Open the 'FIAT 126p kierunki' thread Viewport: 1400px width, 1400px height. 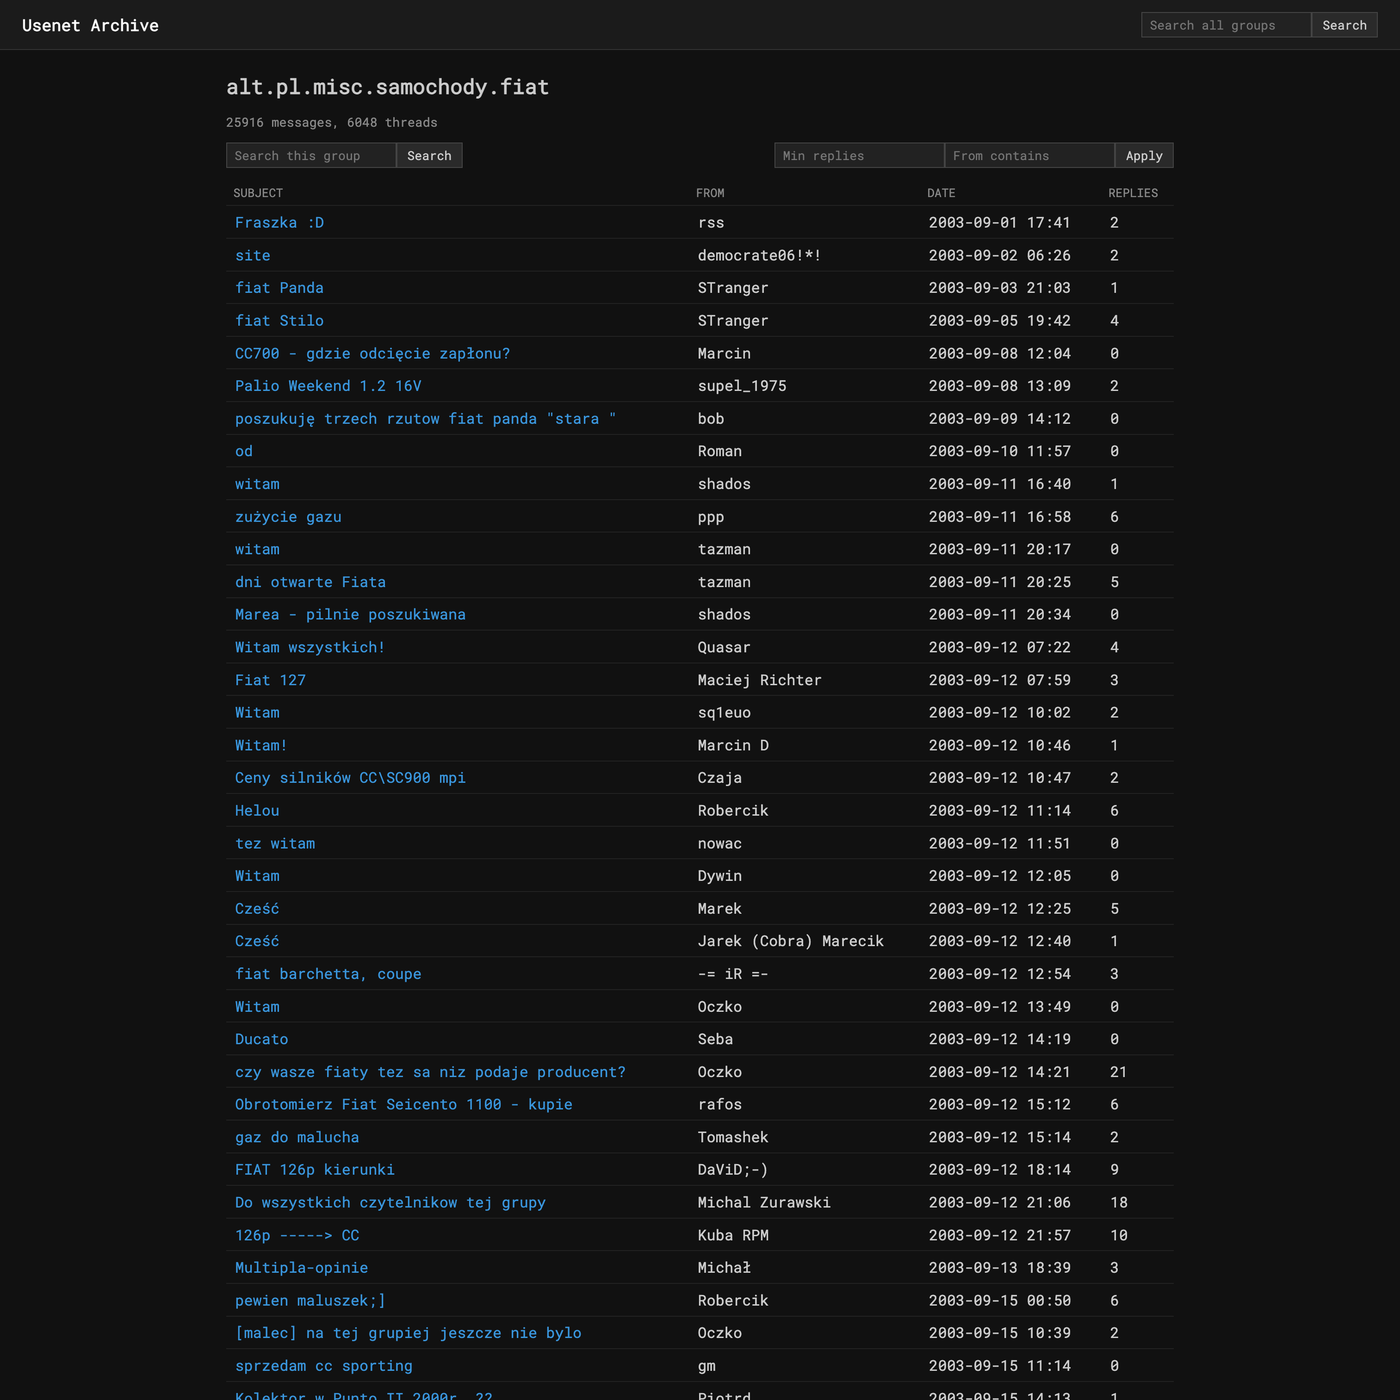[315, 1170]
